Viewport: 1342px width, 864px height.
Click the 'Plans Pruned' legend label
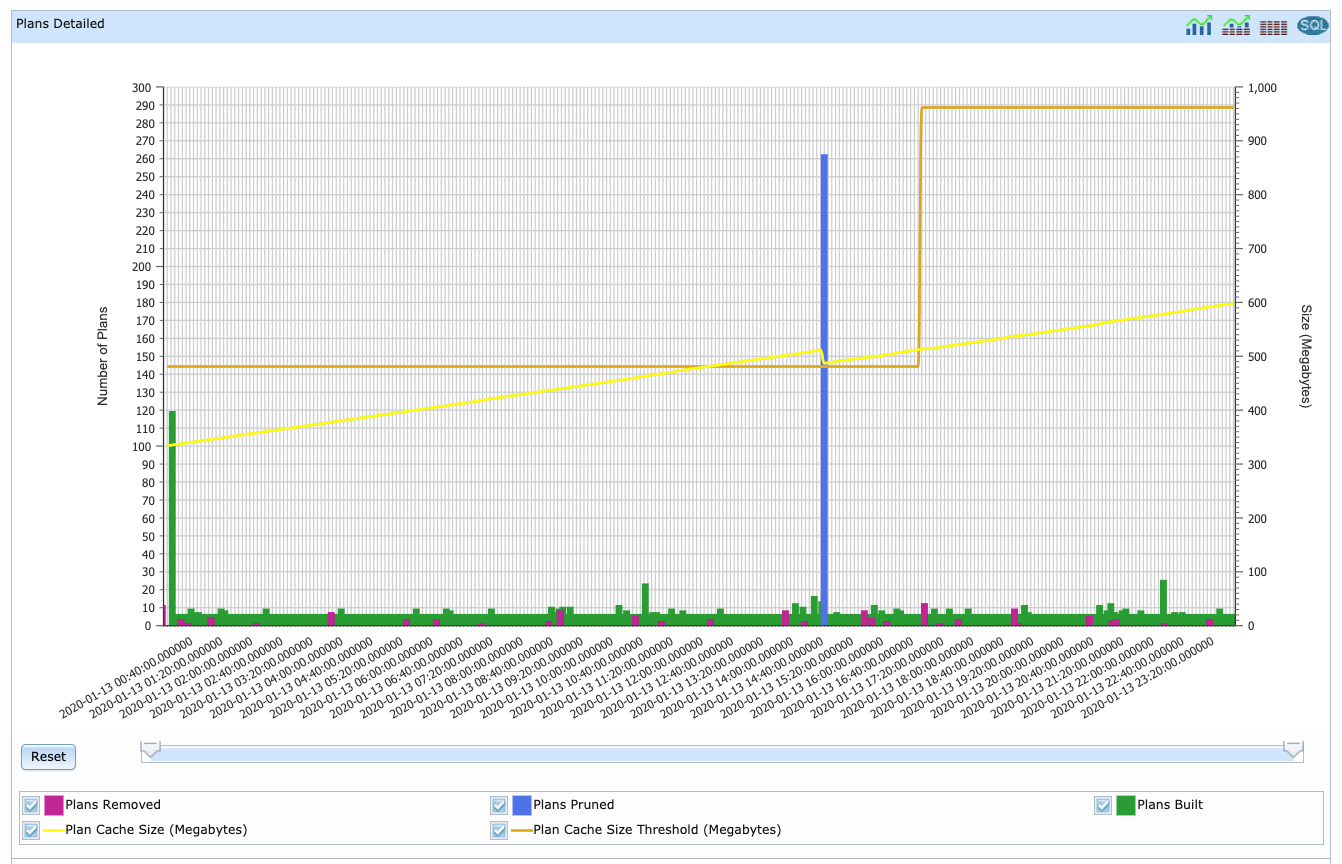574,805
